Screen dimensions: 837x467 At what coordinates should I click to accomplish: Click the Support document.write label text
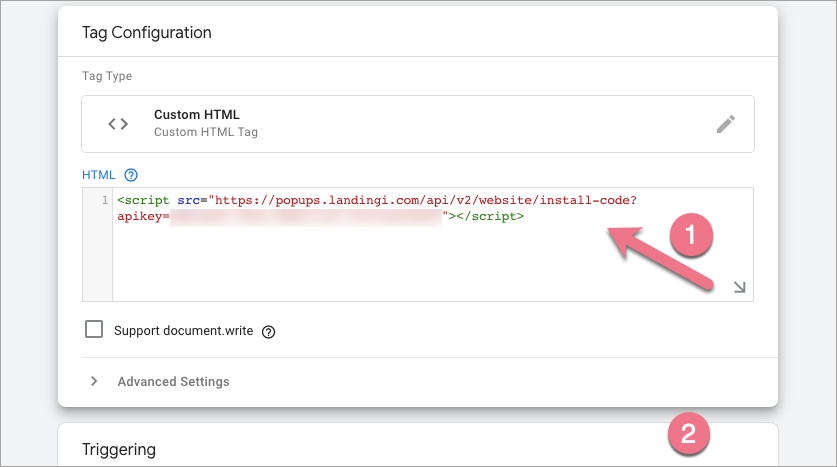pos(183,331)
